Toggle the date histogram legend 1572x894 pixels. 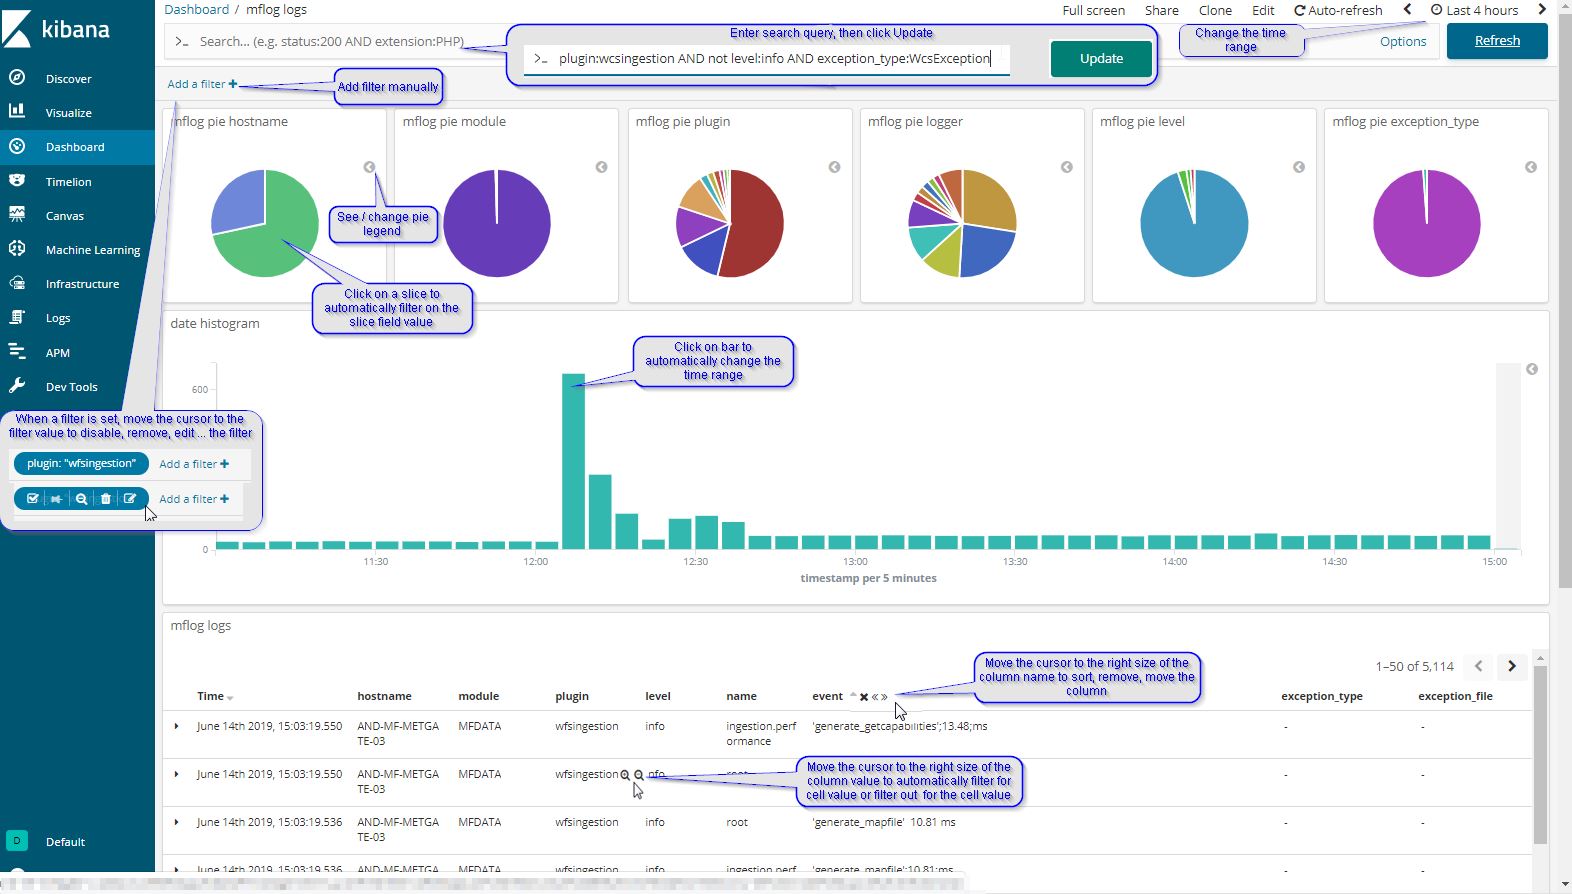(1532, 369)
